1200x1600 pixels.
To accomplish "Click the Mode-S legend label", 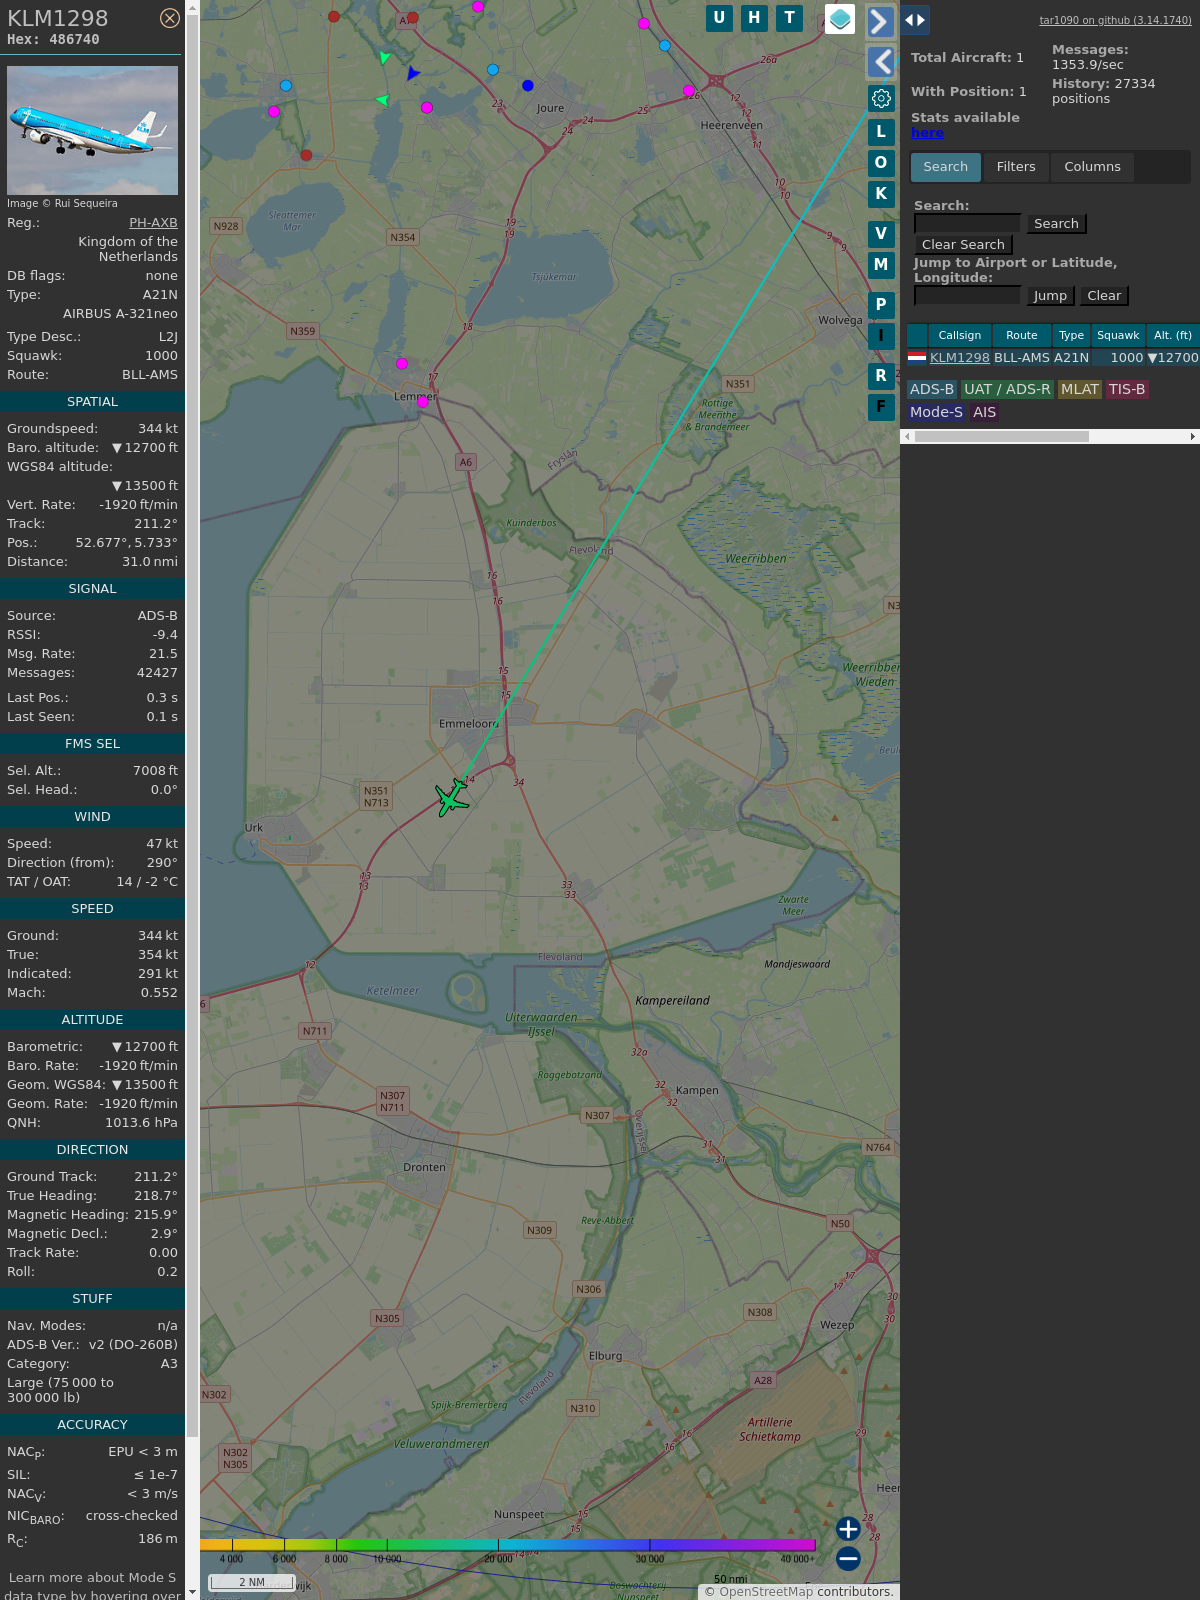I will pos(937,412).
